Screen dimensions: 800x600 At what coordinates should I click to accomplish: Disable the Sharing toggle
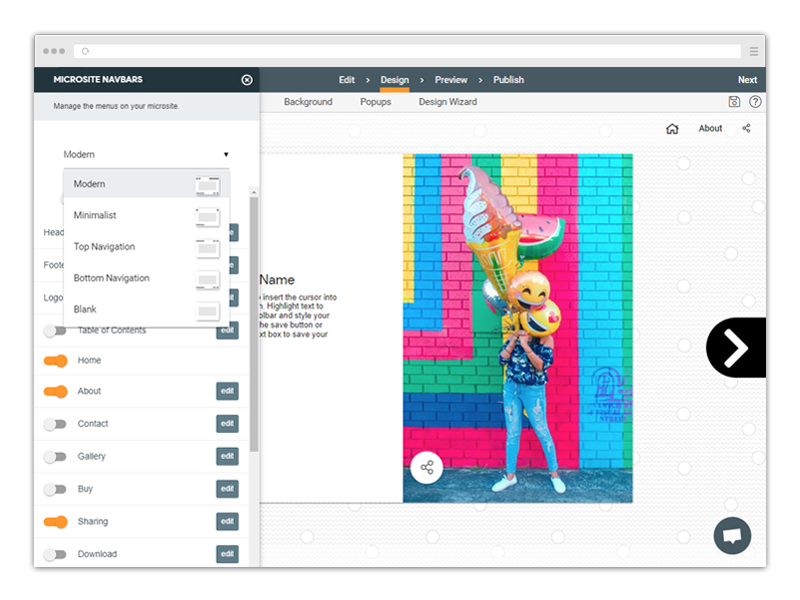(x=55, y=522)
